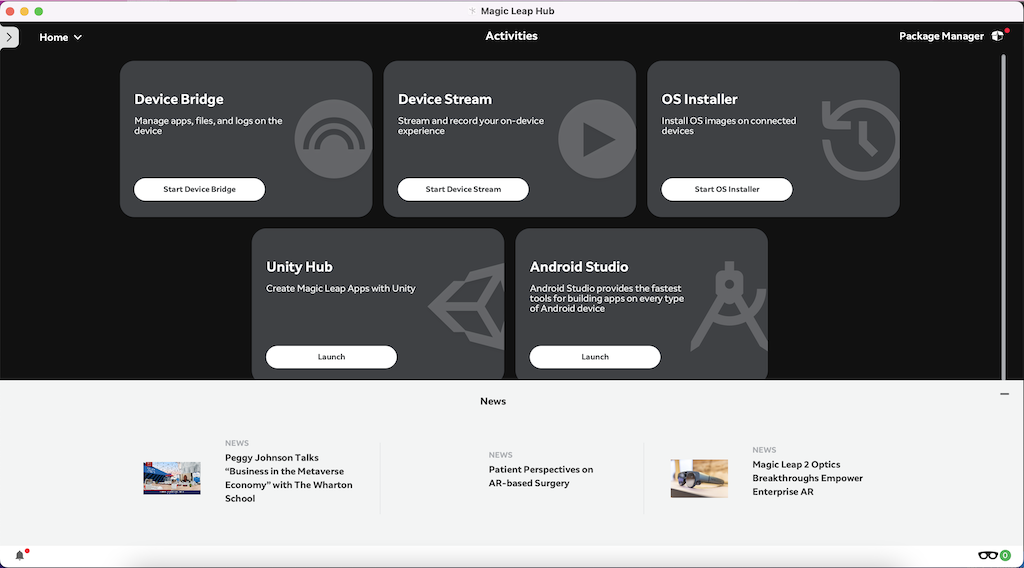The width and height of the screenshot is (1024, 568).
Task: Click the Magic Leap 2 headset thumbnail
Action: (699, 478)
